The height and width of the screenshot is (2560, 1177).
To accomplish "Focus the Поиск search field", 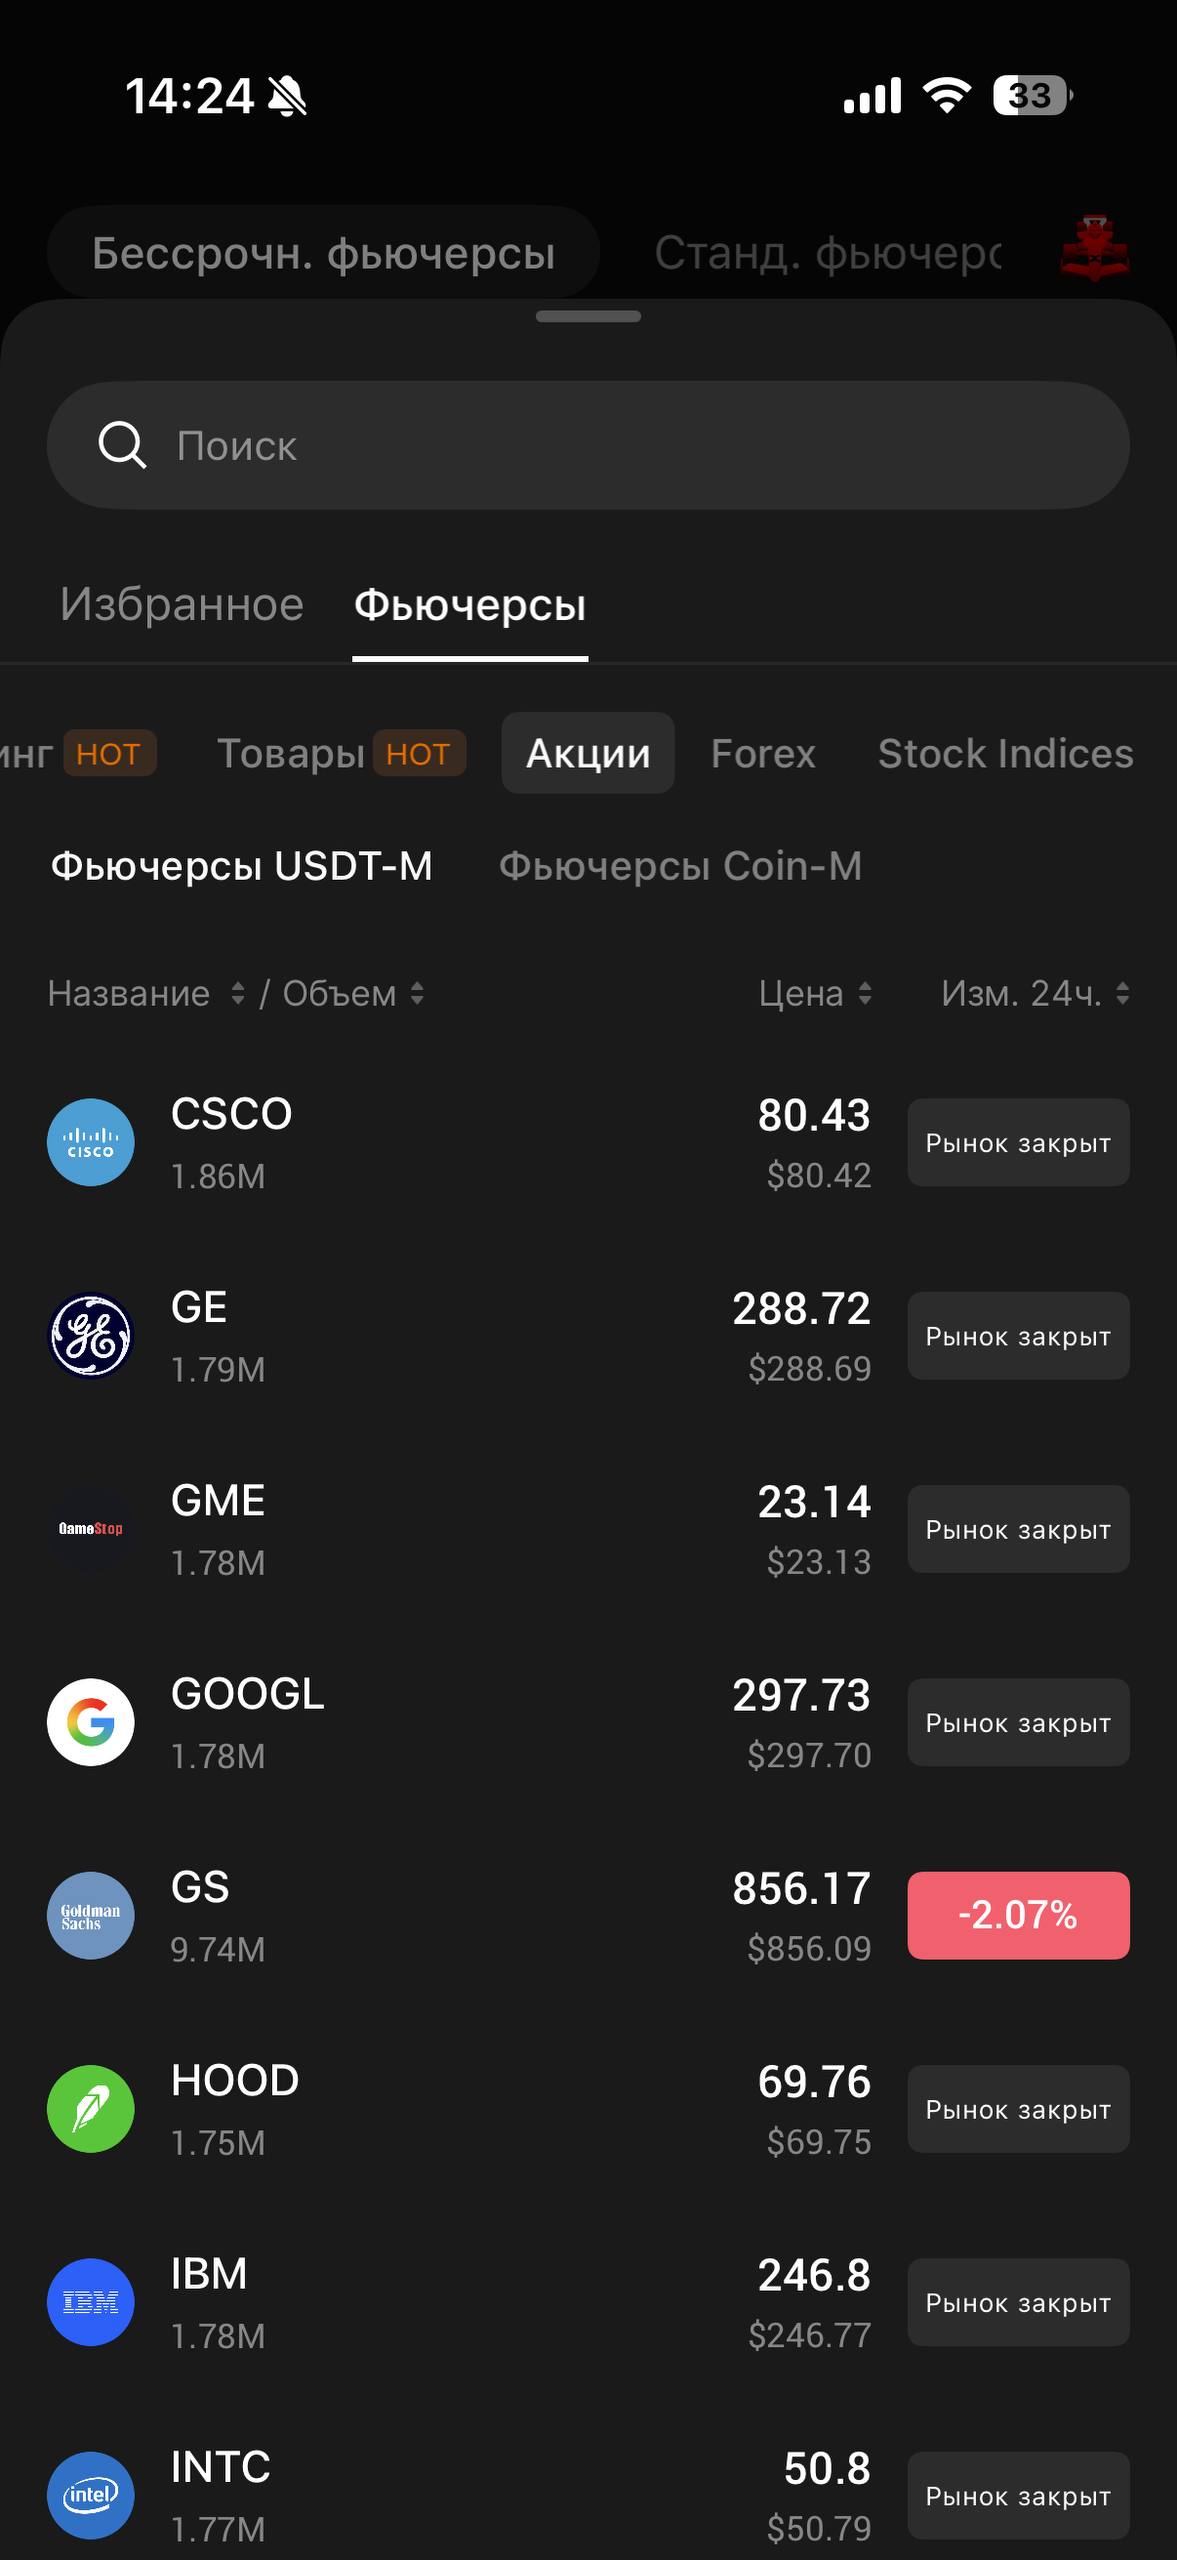I will (588, 446).
